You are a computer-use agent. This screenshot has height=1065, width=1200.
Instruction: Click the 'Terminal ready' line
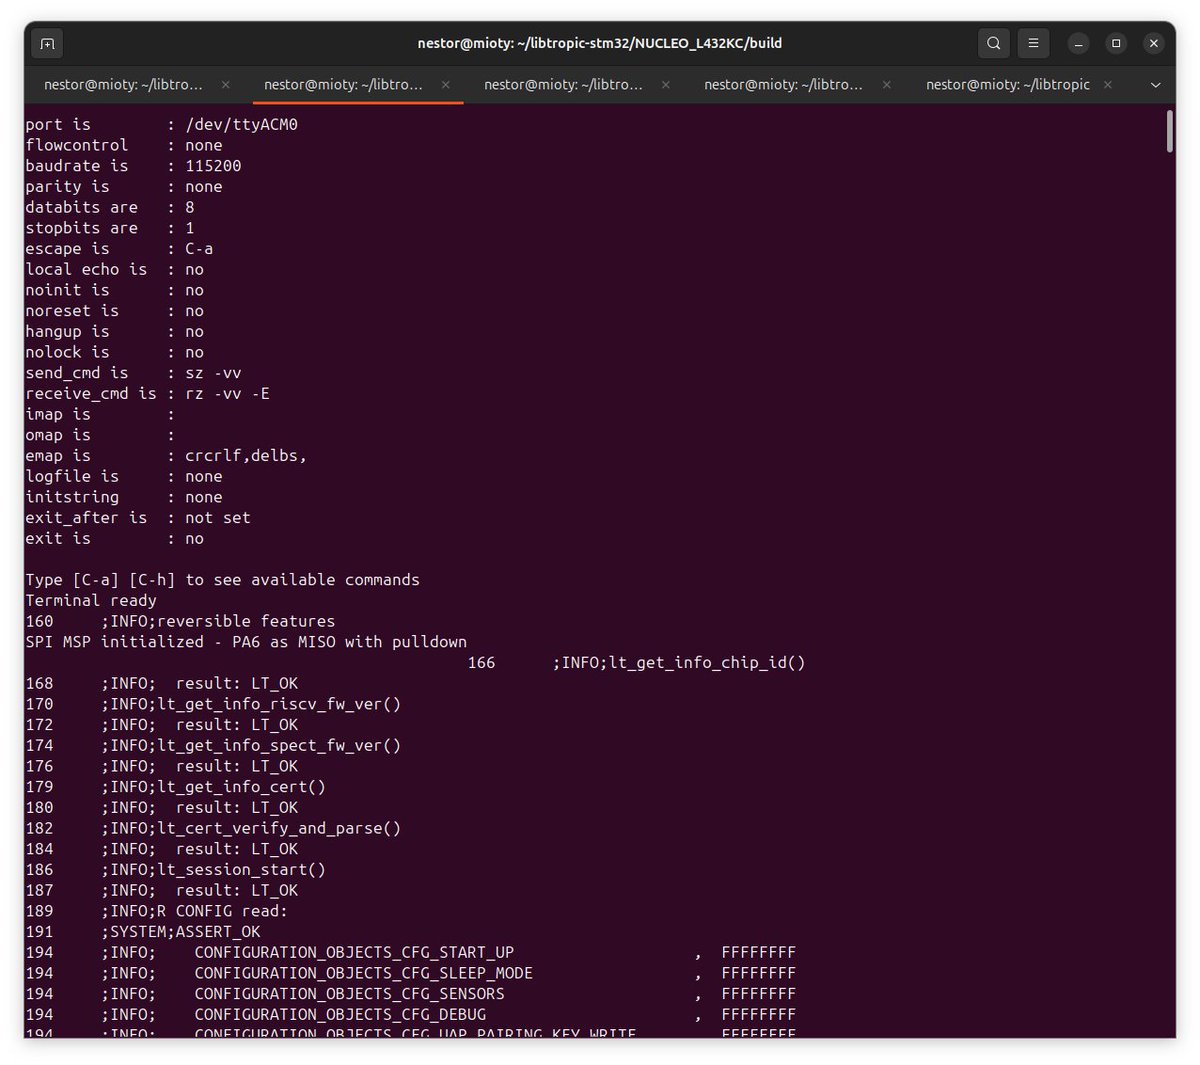pos(91,601)
